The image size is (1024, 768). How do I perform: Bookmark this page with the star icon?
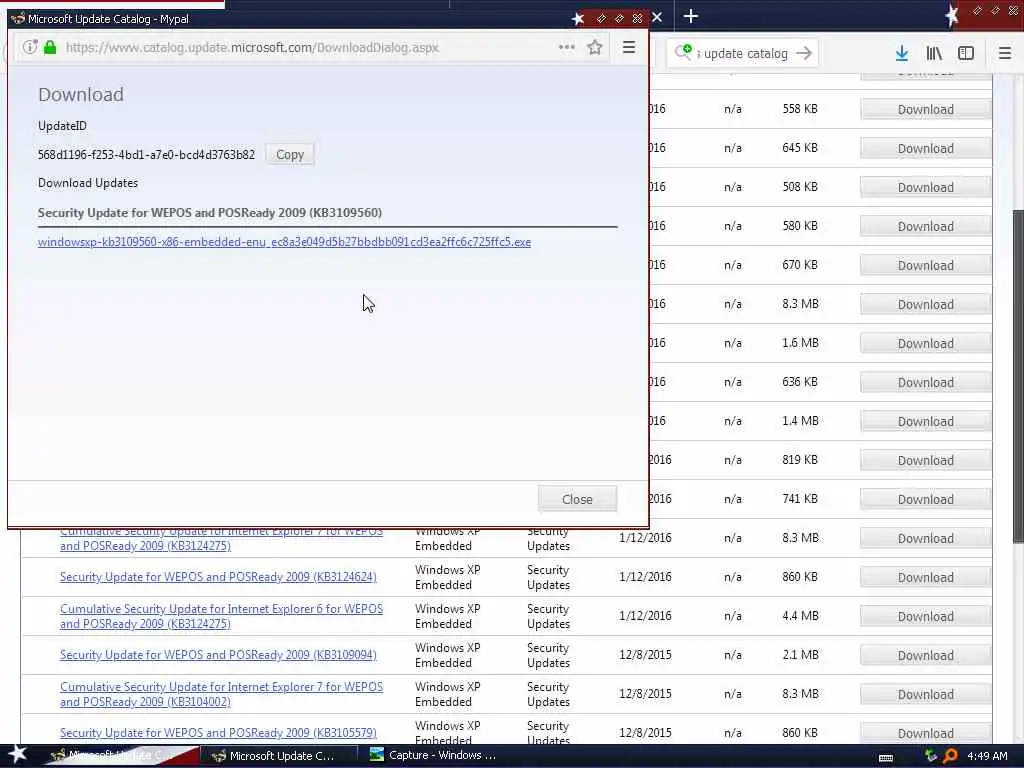[x=594, y=47]
